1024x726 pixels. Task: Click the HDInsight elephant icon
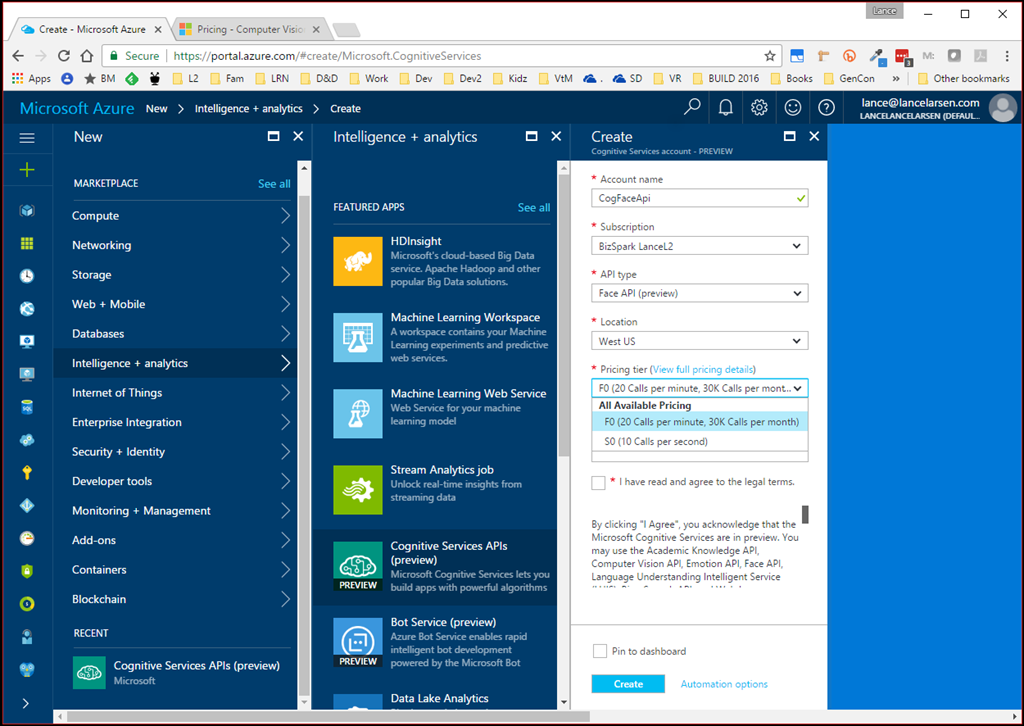pos(358,261)
